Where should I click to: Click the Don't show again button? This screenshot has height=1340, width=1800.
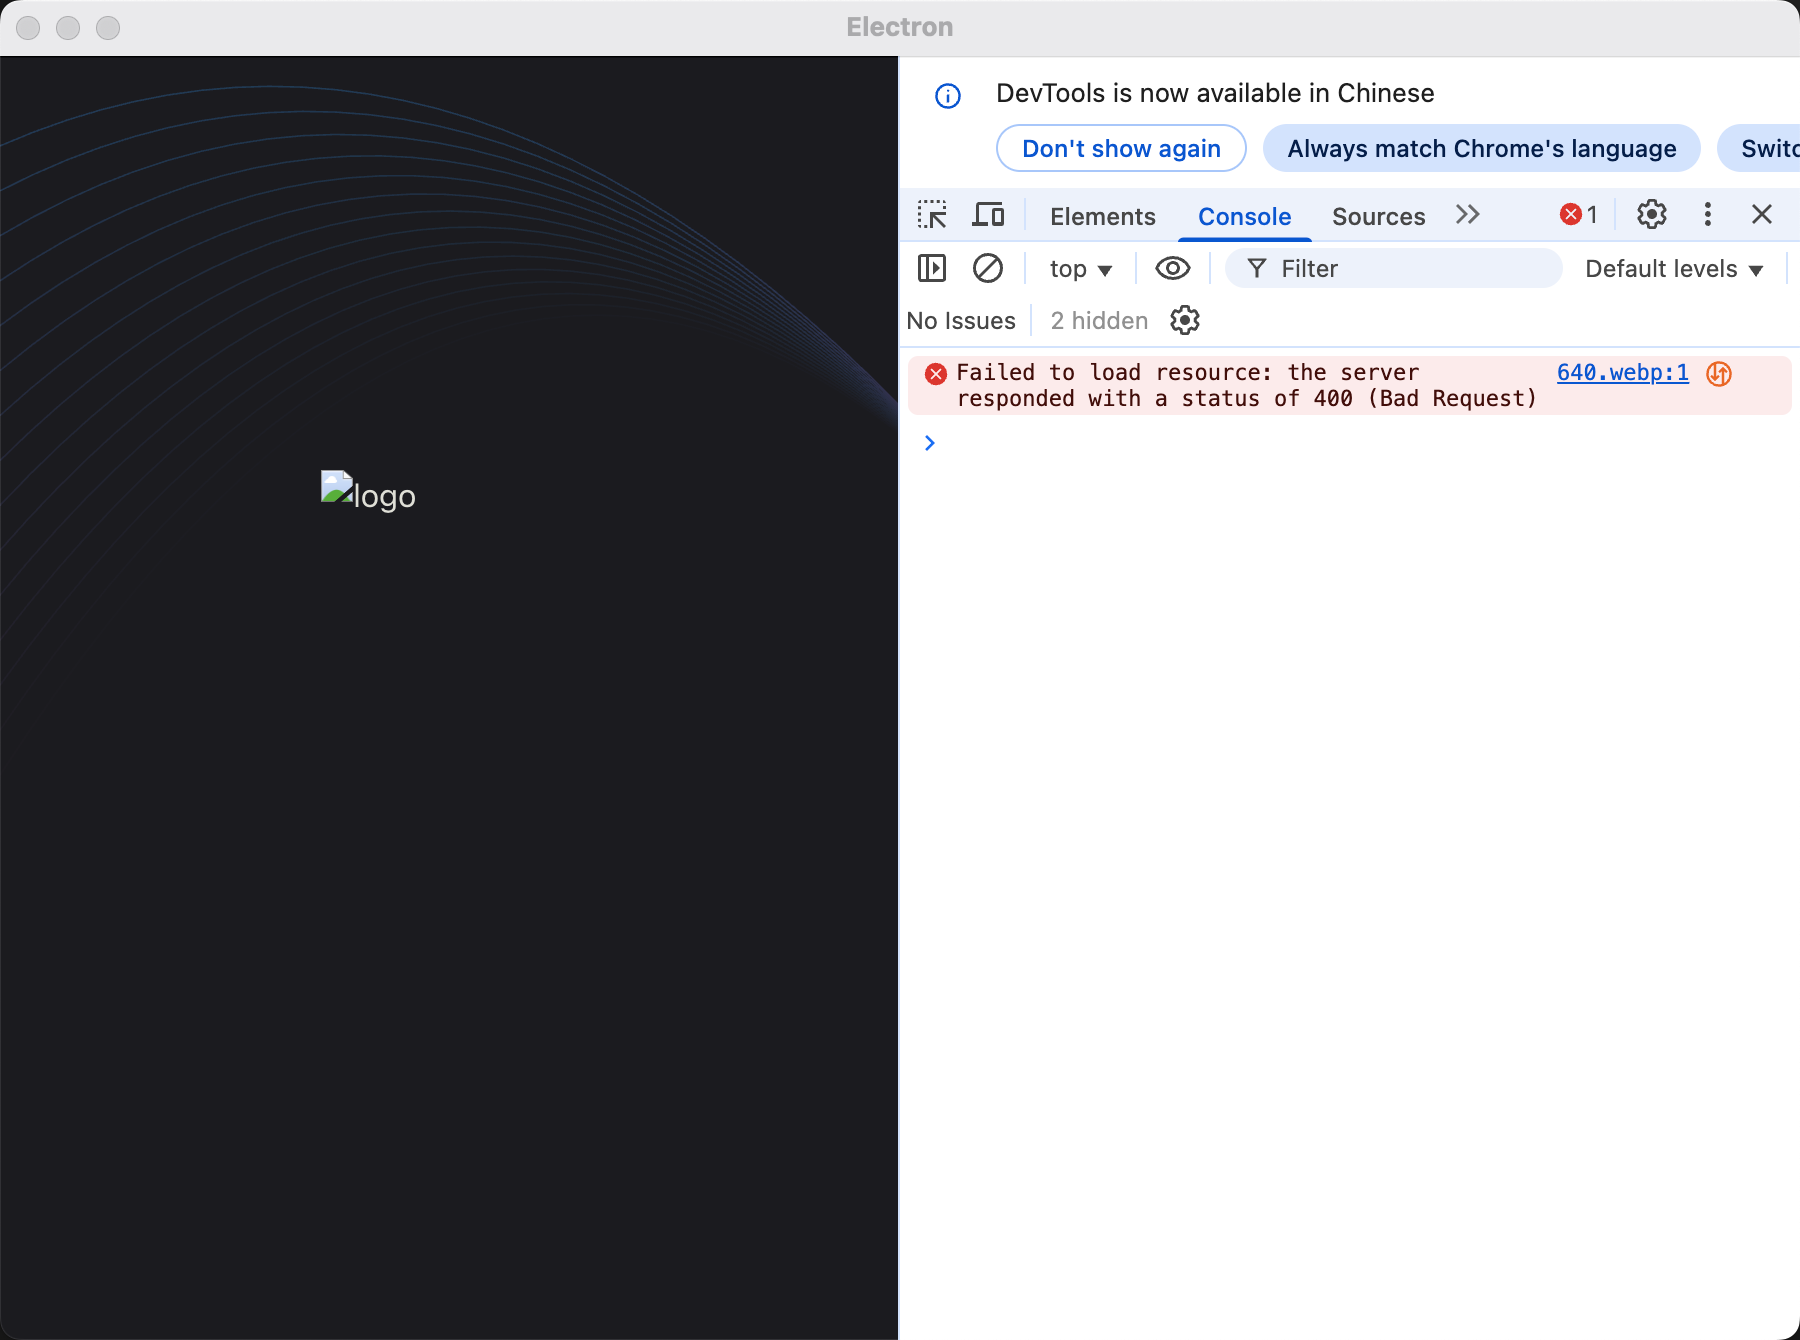coord(1121,149)
